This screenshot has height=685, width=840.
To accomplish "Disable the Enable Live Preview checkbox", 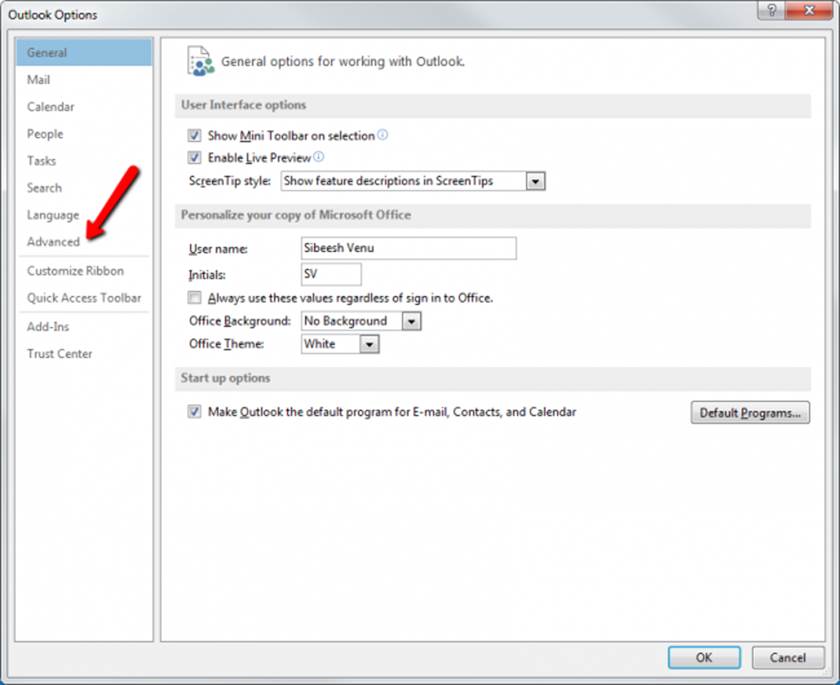I will point(194,157).
